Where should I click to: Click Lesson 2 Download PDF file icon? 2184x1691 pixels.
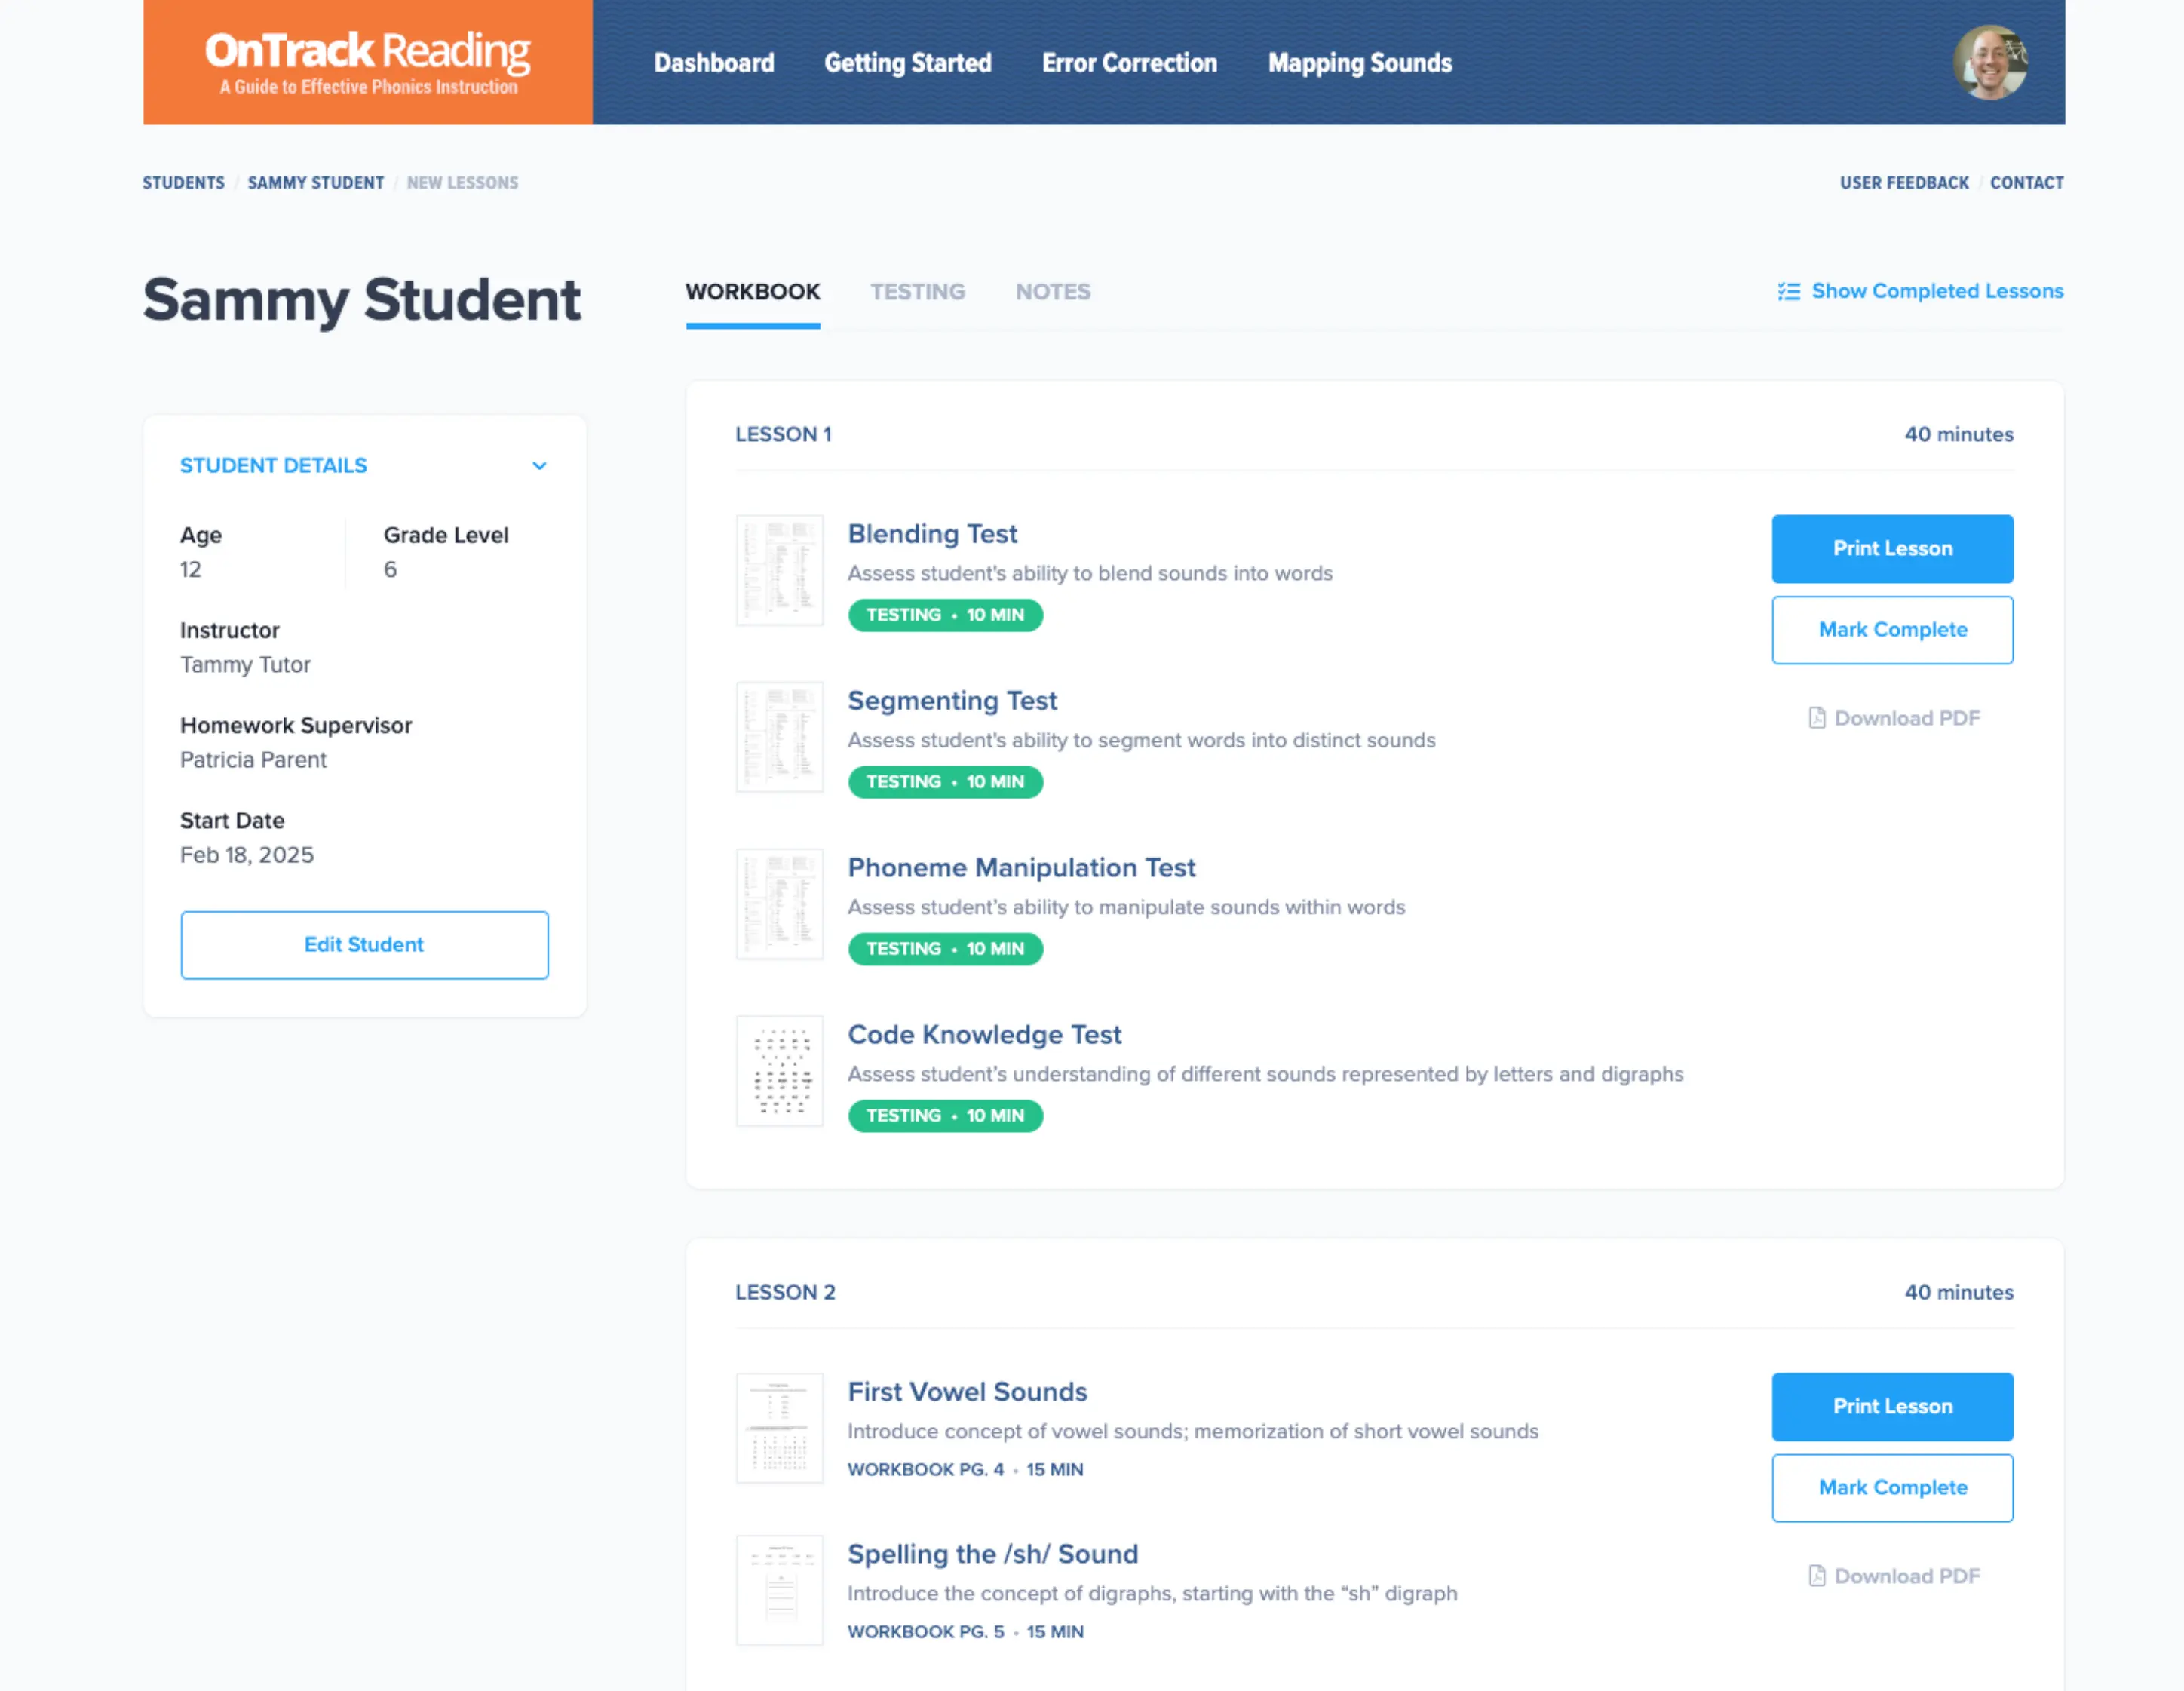click(1816, 1576)
